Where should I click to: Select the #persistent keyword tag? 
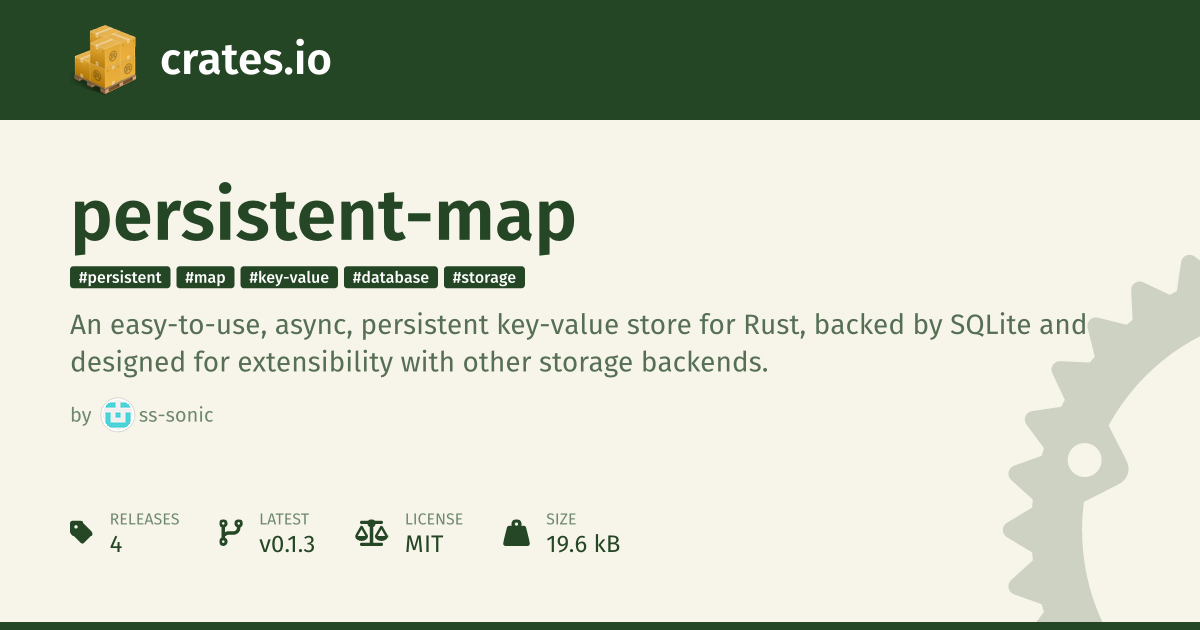(120, 277)
